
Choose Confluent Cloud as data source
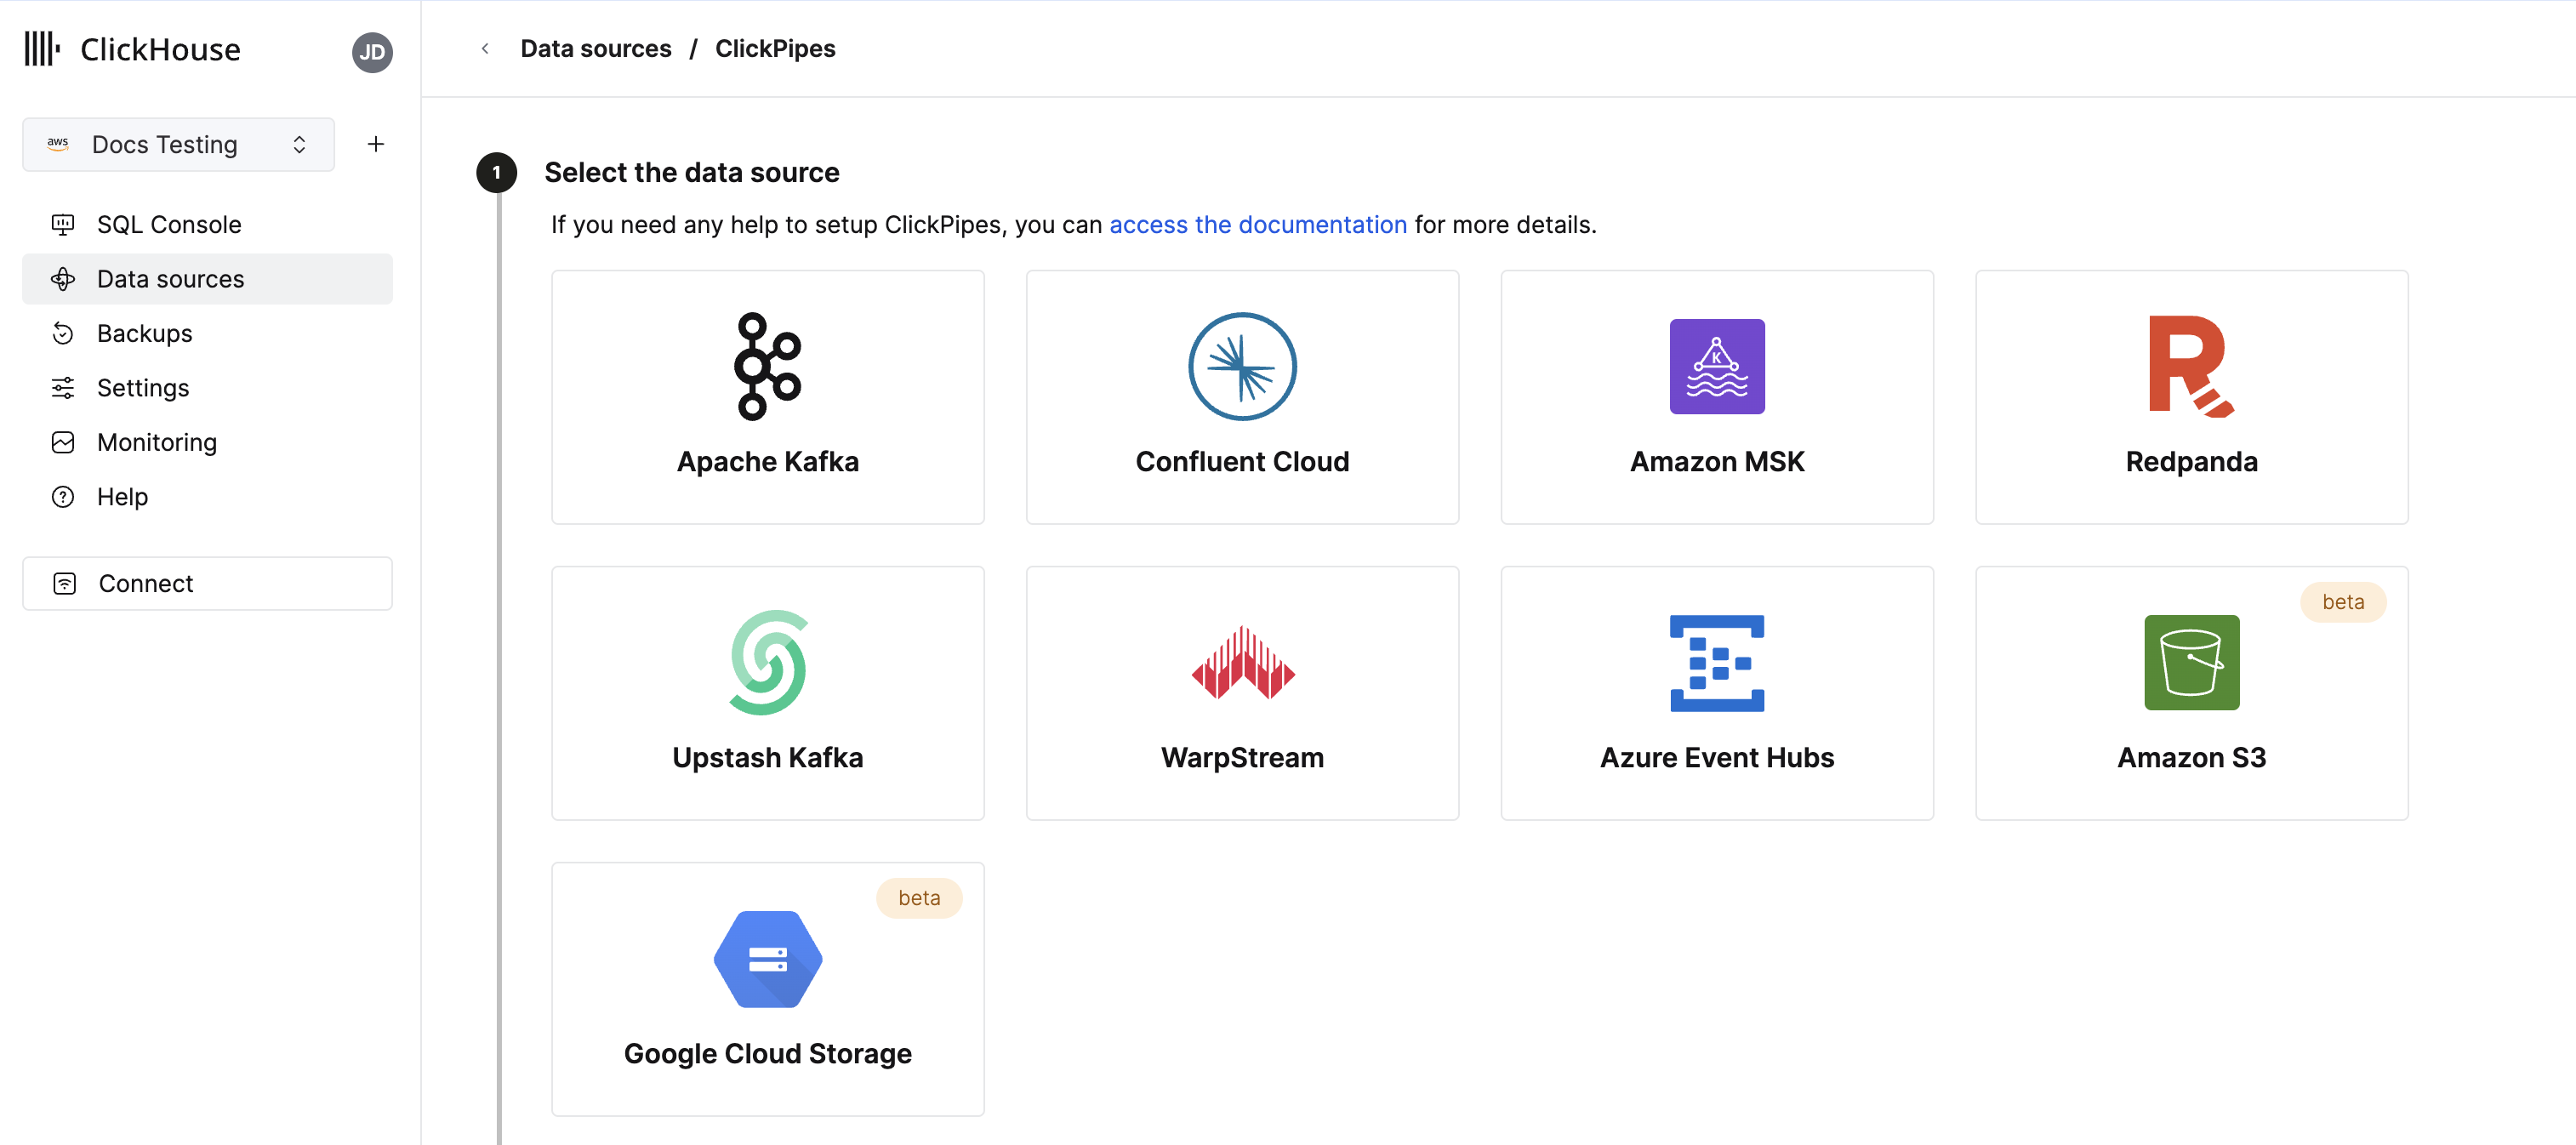click(1242, 397)
